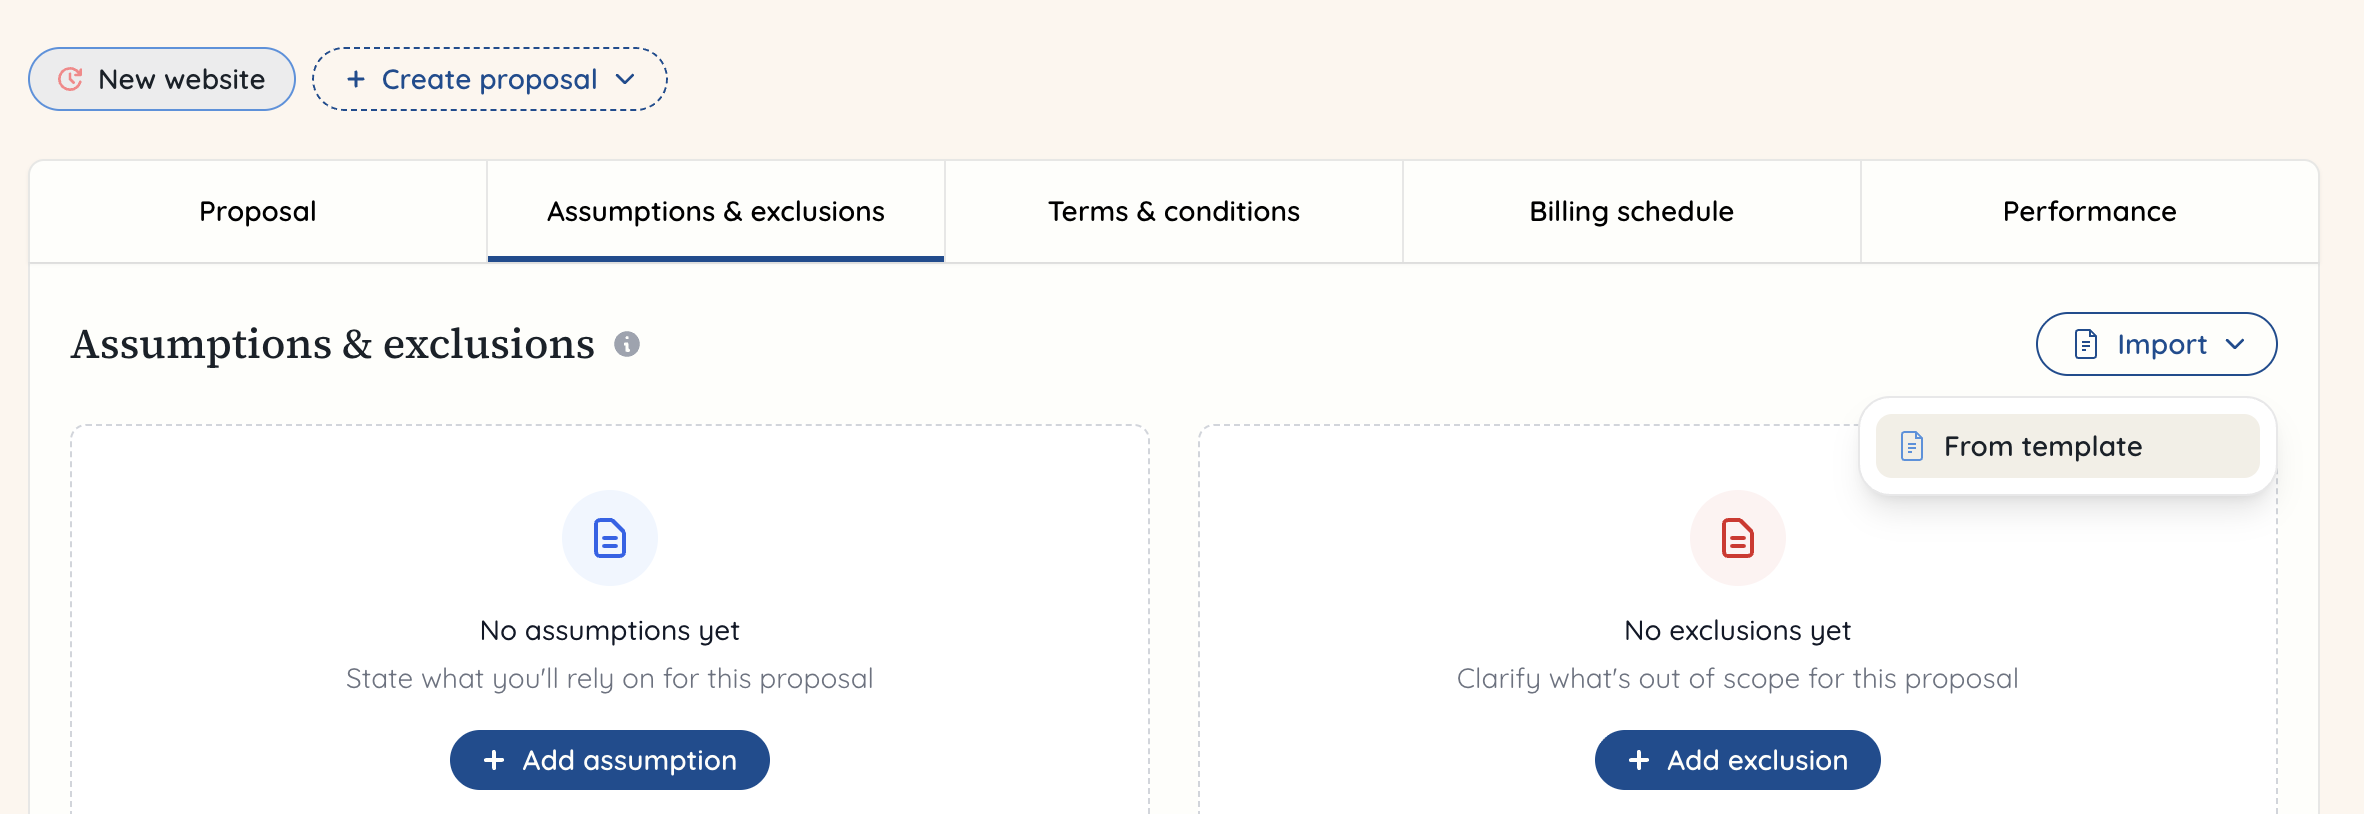Image resolution: width=2364 pixels, height=814 pixels.
Task: Open the Performance tab
Action: coord(2088,211)
